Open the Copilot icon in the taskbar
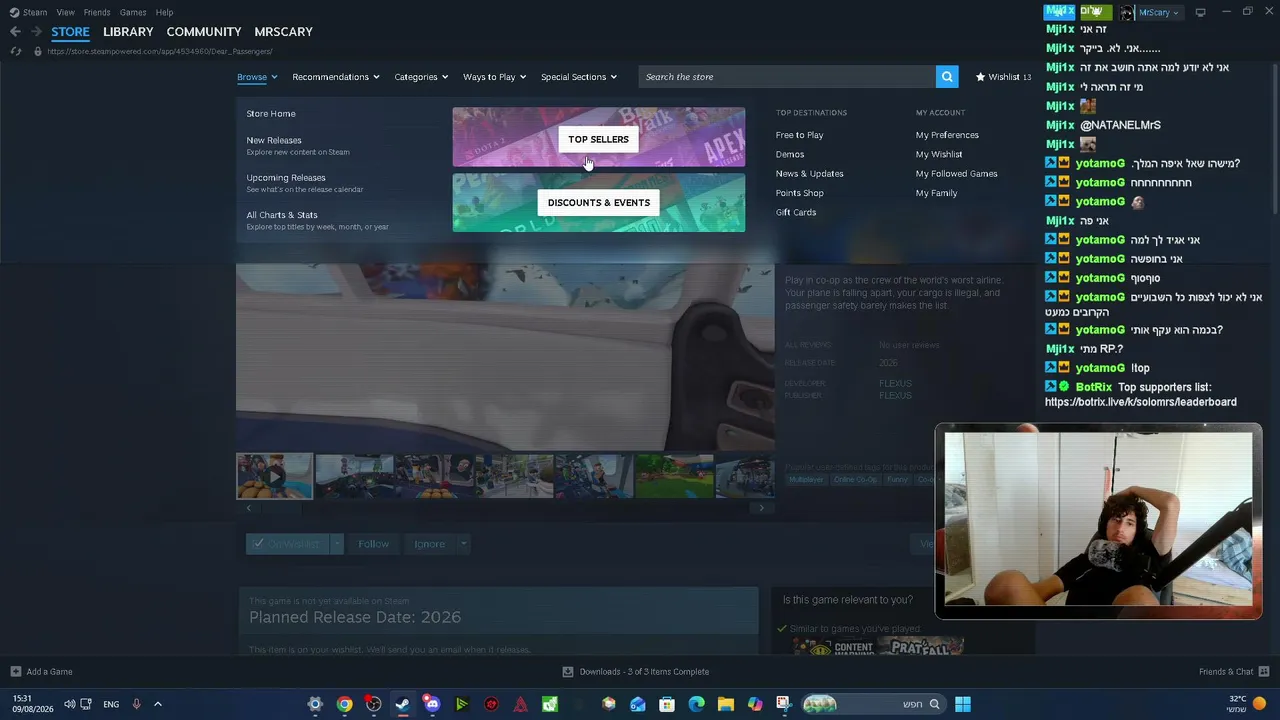Screen dimensions: 1280x720 (x=755, y=704)
